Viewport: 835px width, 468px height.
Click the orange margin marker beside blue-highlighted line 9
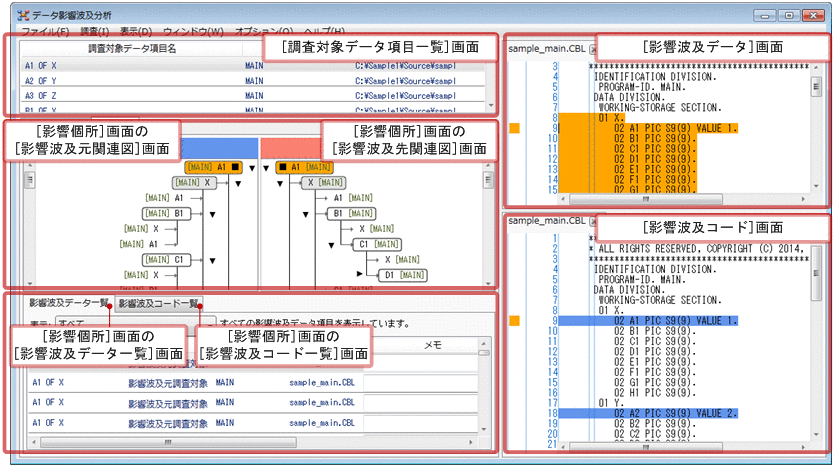click(x=514, y=321)
